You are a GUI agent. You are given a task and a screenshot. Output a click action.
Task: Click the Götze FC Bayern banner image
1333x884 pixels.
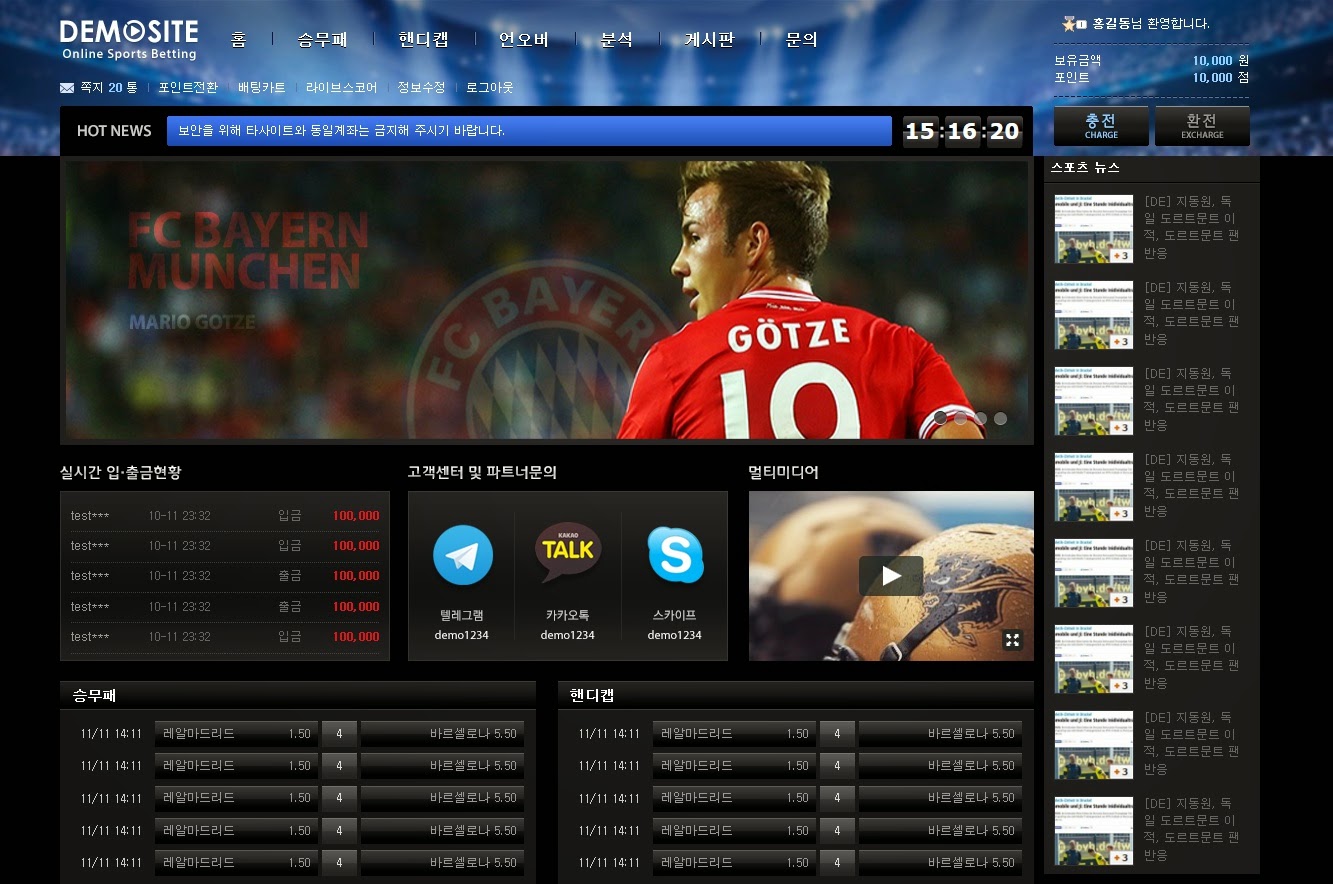pyautogui.click(x=547, y=300)
